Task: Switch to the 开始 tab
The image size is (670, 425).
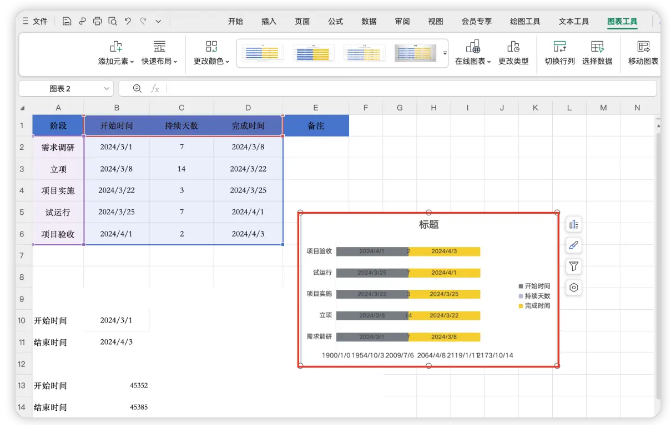Action: (235, 21)
